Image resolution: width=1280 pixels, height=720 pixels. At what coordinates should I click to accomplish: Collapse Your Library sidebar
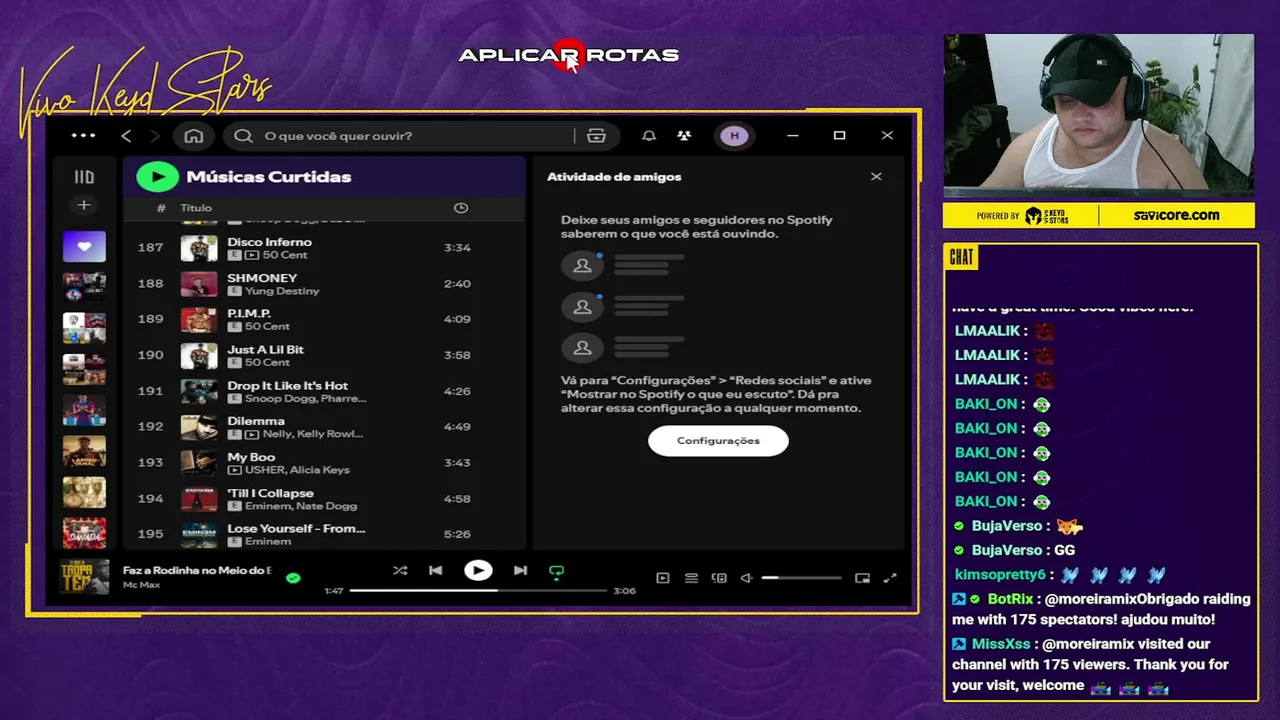point(84,177)
